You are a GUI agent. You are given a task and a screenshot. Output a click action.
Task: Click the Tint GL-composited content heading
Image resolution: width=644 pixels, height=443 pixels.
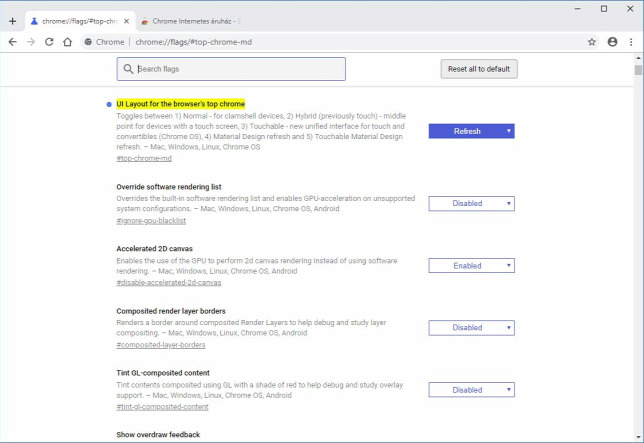pos(163,373)
